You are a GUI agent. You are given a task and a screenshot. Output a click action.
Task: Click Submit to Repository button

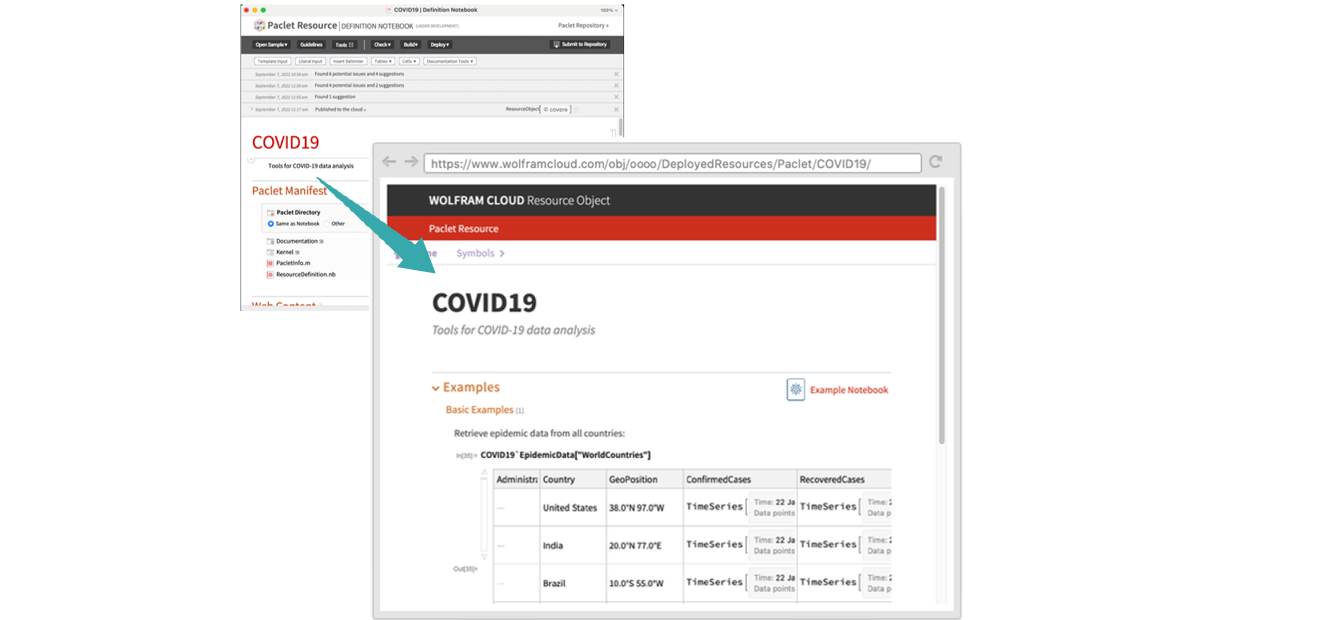(580, 45)
